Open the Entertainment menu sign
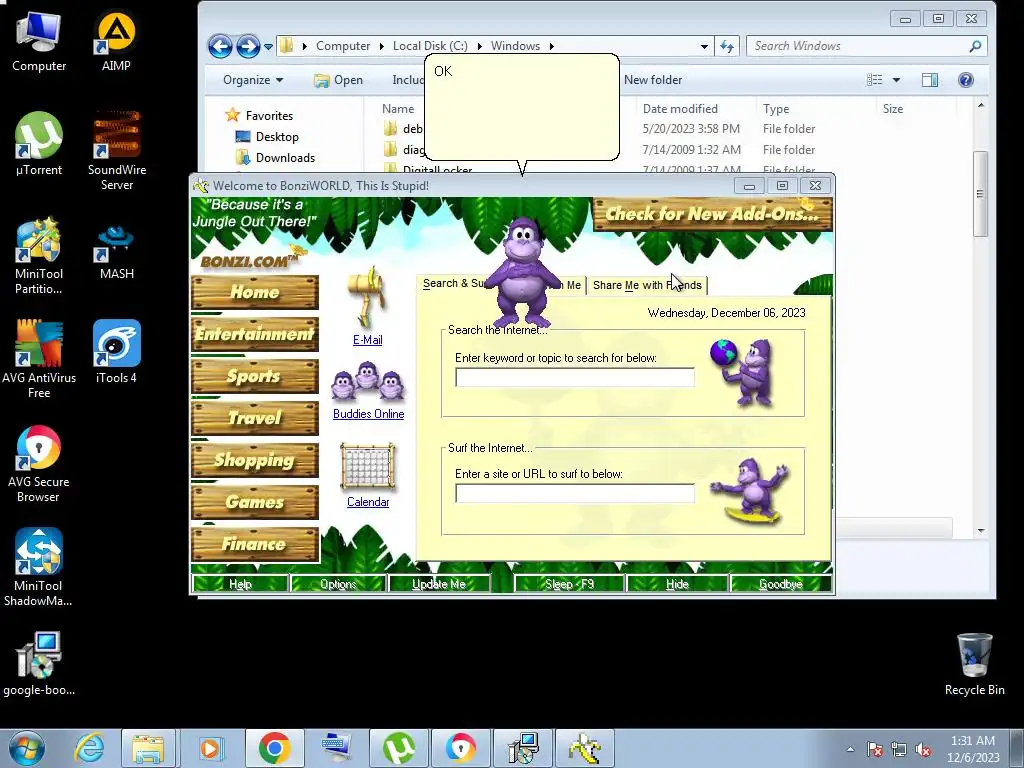 pos(255,334)
